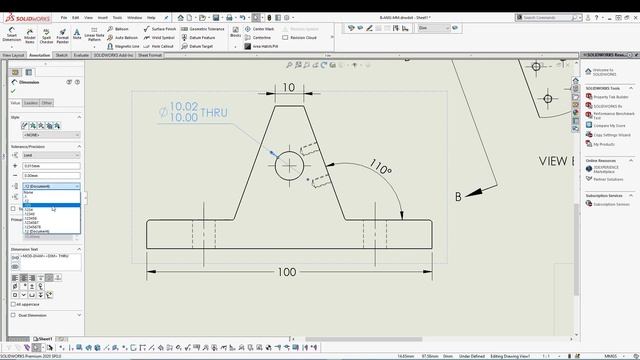640x360 pixels.
Task: Switch to the Sketch tab
Action: point(62,55)
